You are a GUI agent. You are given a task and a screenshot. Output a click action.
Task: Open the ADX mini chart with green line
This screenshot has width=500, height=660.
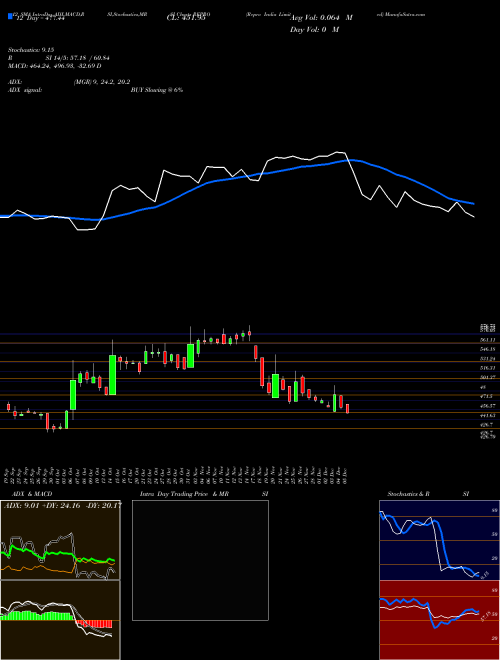(x=60, y=540)
